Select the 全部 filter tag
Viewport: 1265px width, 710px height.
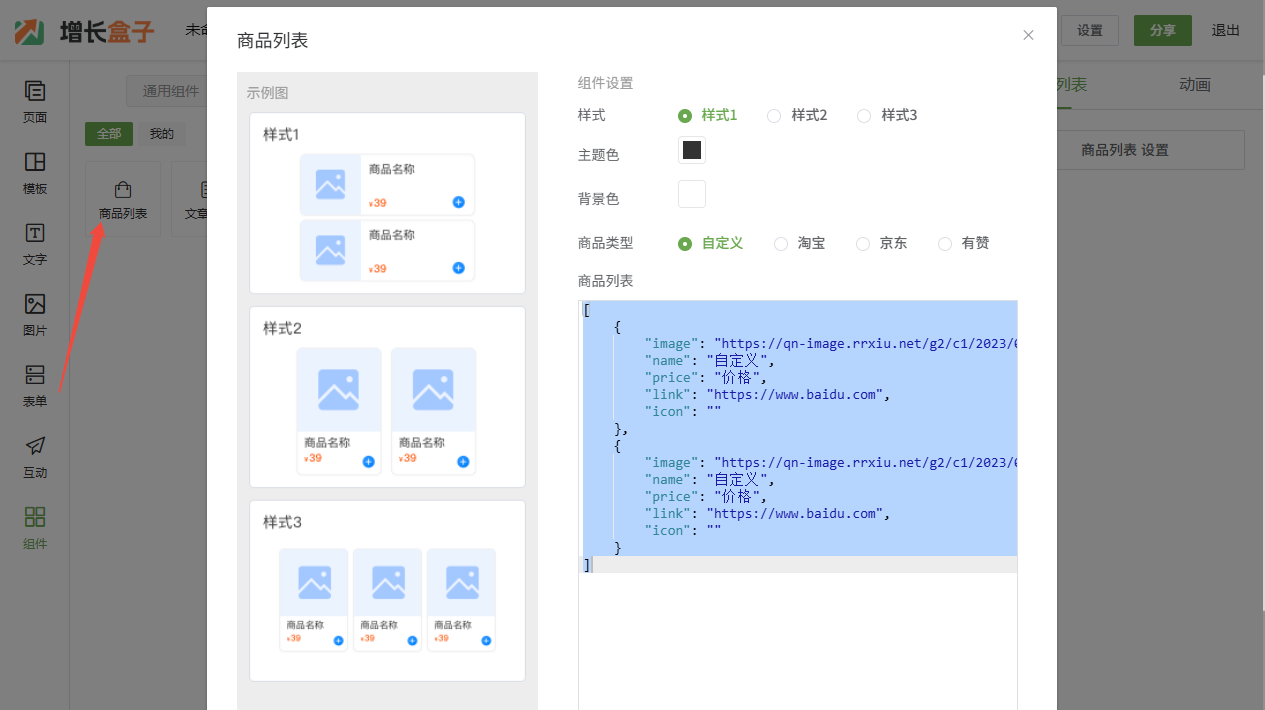click(109, 133)
